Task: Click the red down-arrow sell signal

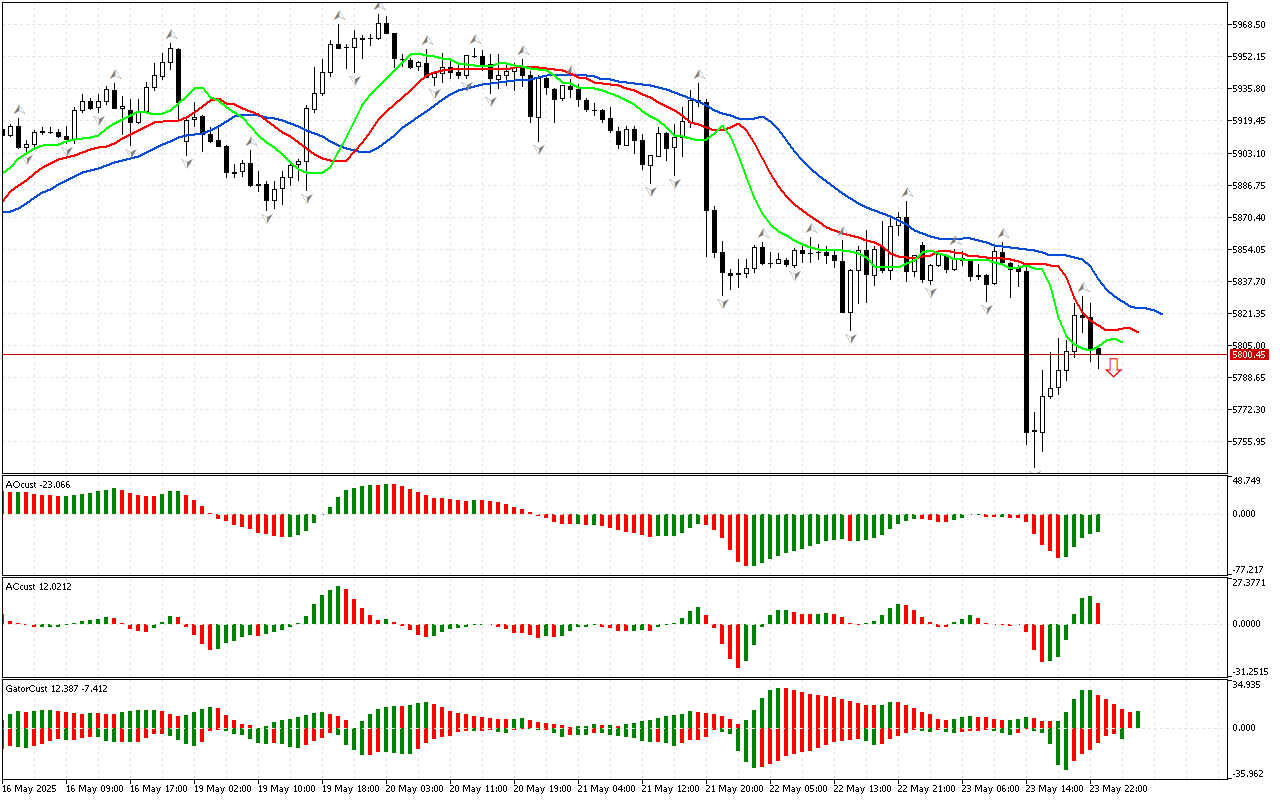Action: pos(1113,368)
